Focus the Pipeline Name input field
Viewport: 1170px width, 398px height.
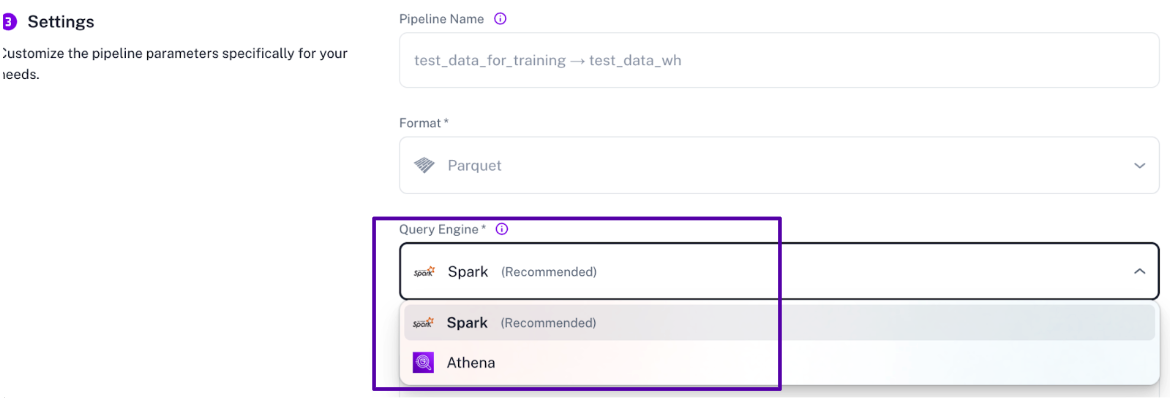[x=779, y=60]
